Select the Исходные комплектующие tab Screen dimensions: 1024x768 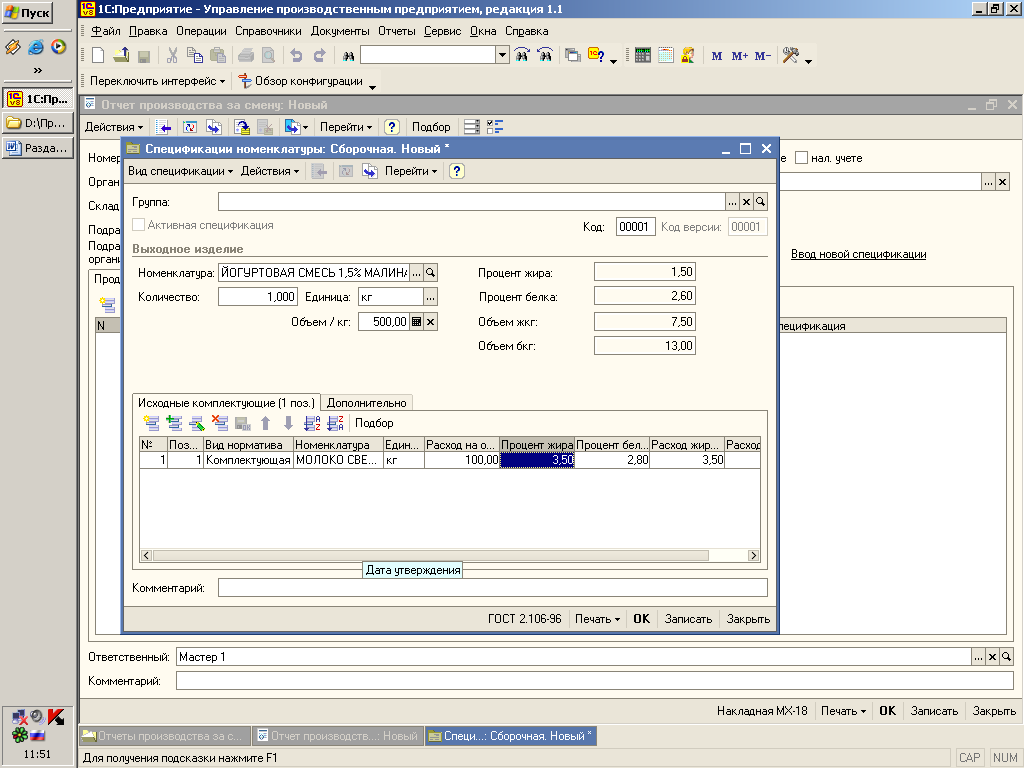[226, 402]
